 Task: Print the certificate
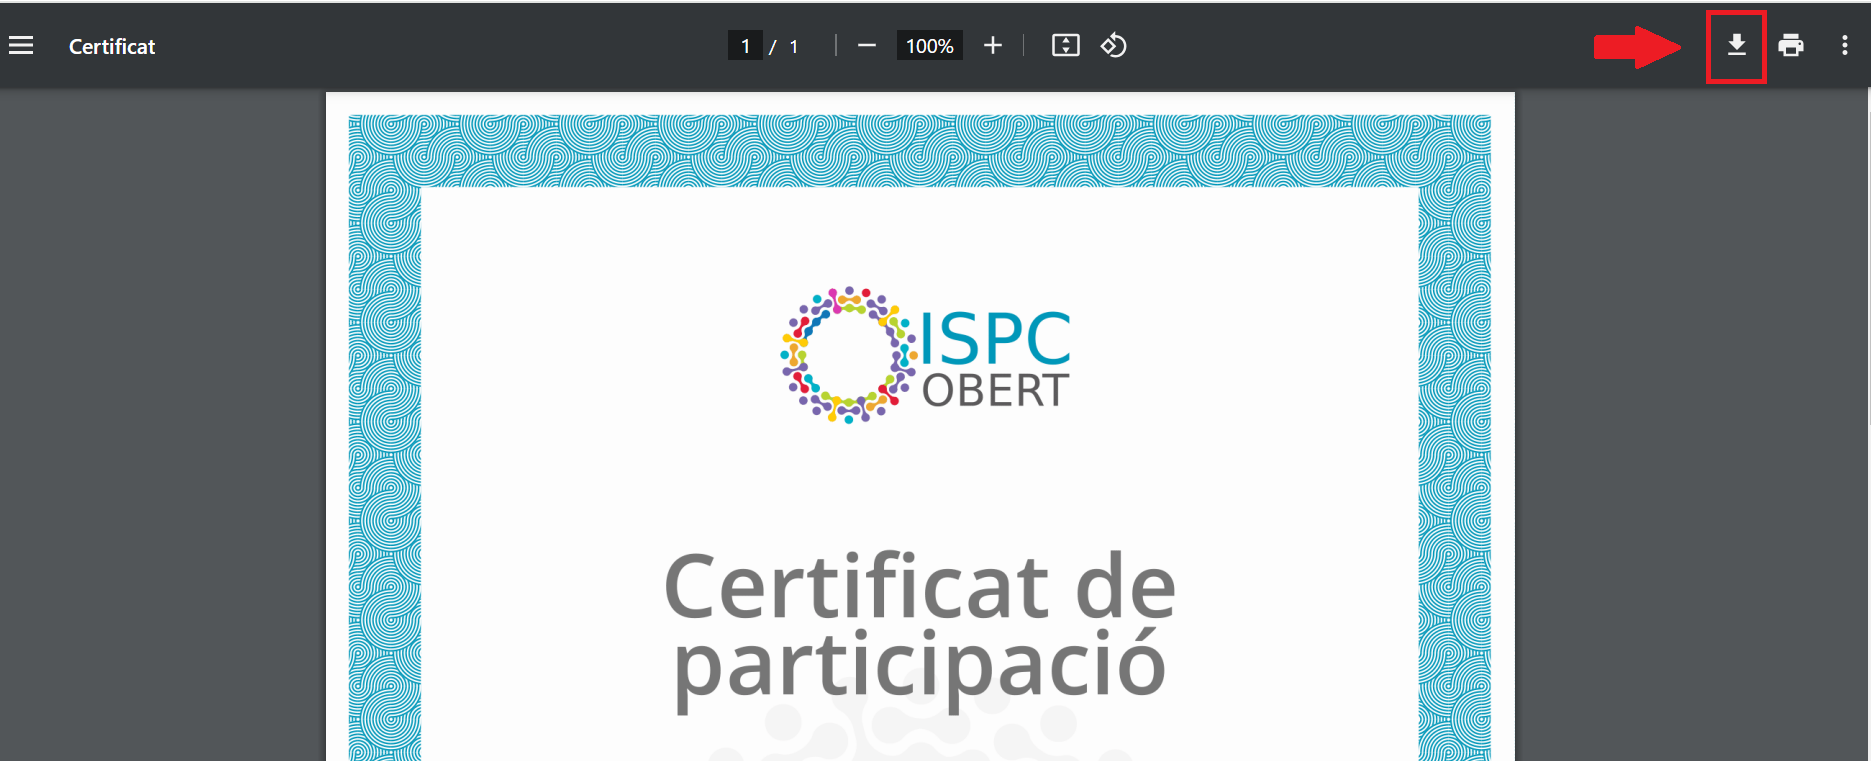pyautogui.click(x=1791, y=46)
